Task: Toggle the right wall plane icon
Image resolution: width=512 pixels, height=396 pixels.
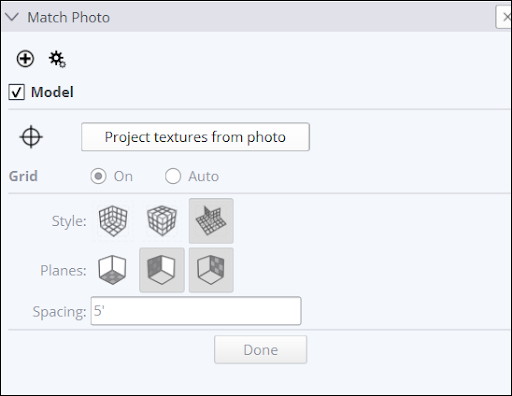Action: tap(211, 270)
